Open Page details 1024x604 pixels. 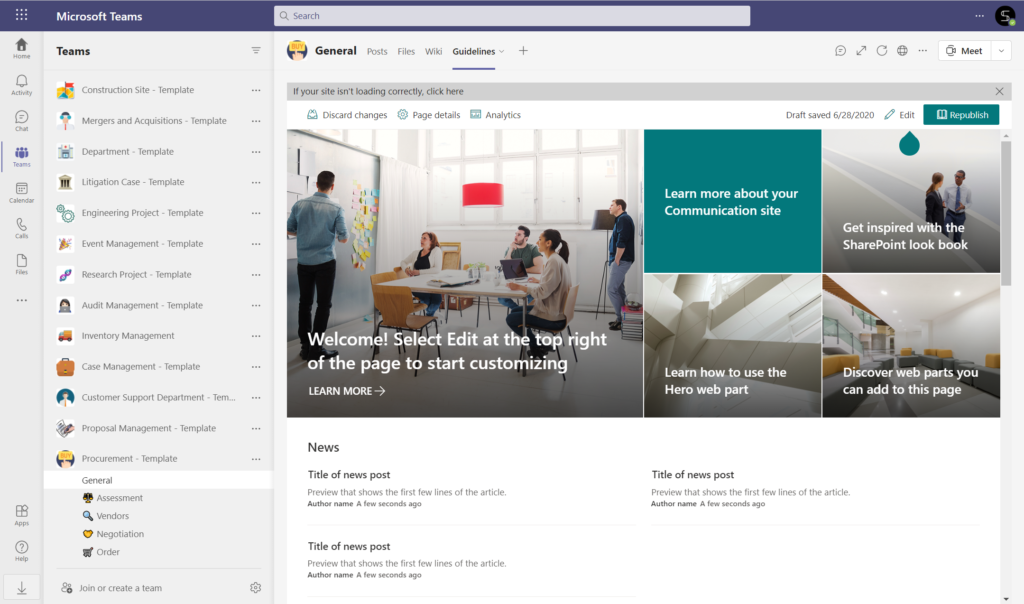pyautogui.click(x=428, y=115)
